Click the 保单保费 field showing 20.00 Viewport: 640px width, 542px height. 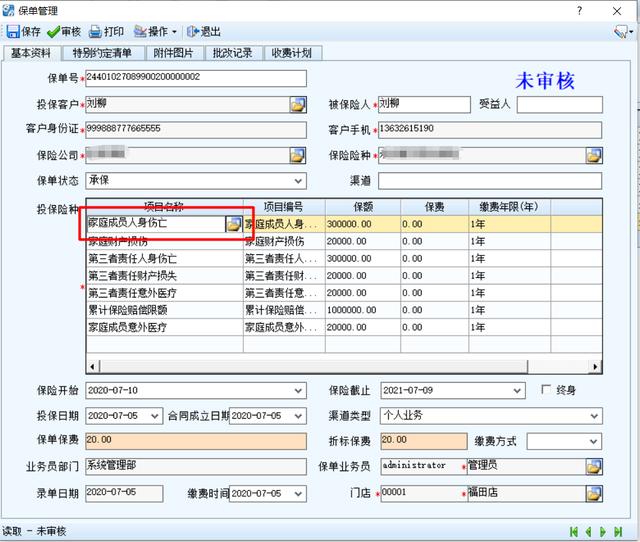point(196,441)
